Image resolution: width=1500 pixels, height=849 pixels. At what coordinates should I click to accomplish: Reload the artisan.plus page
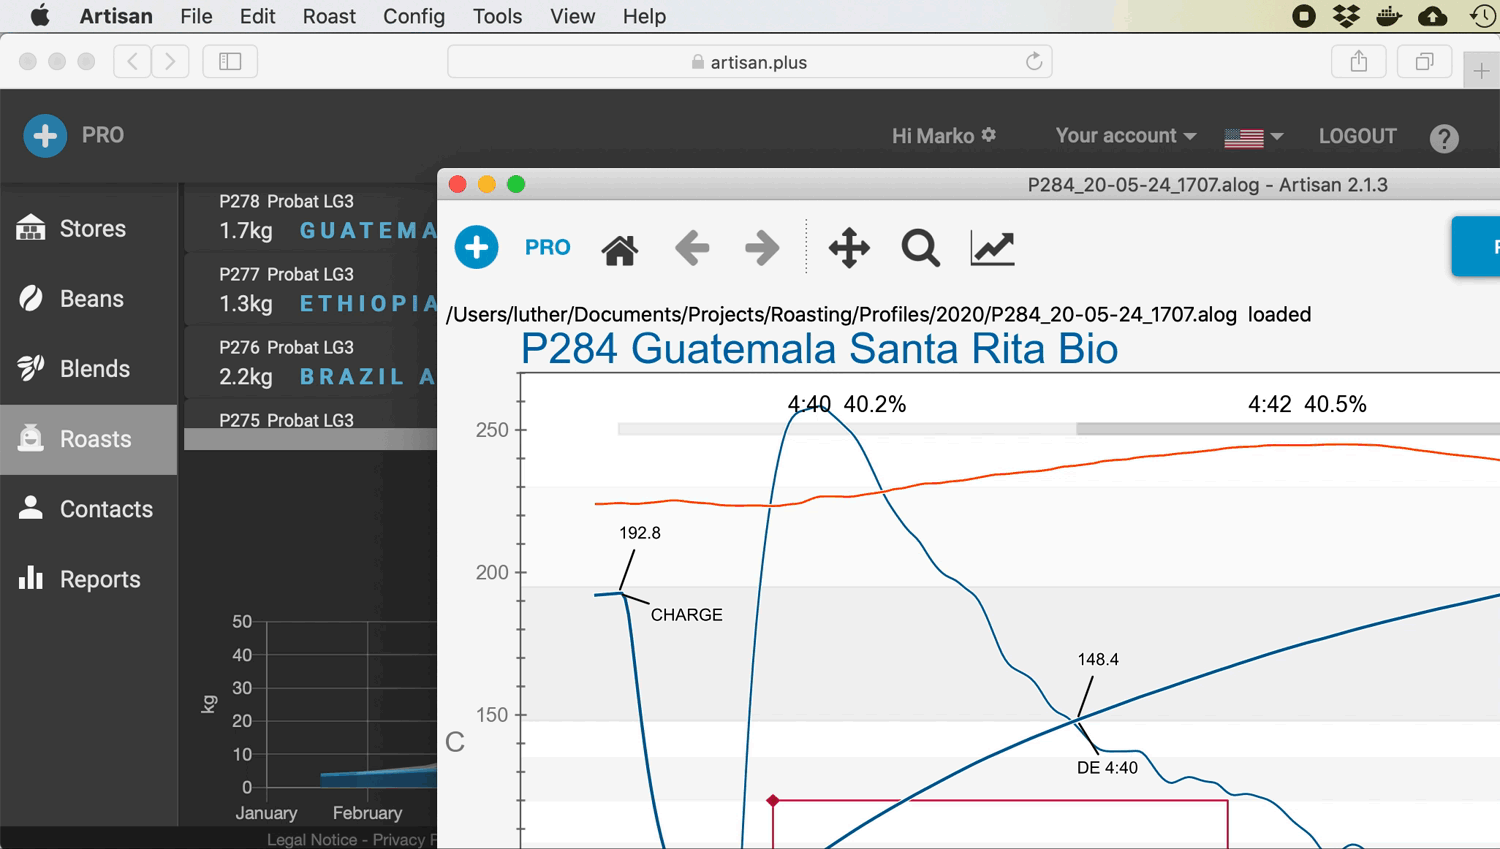1034,62
